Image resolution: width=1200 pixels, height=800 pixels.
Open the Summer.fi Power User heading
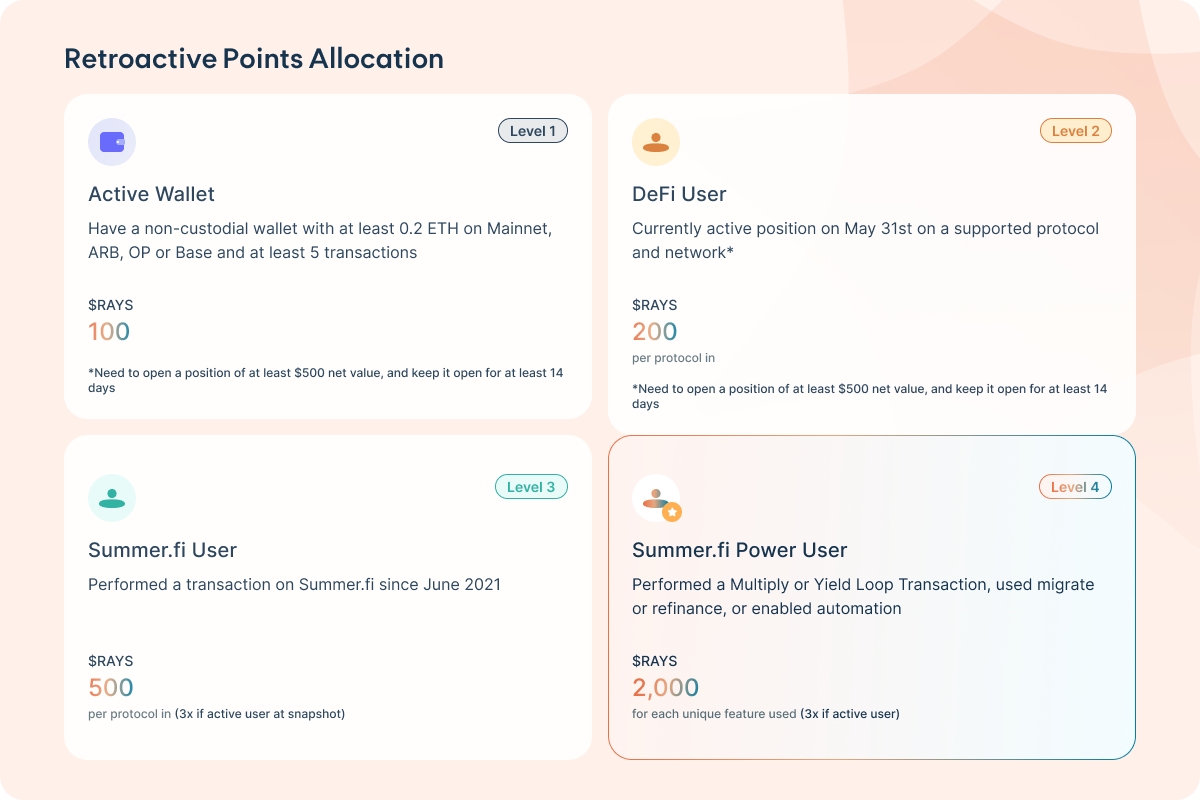[x=739, y=550]
